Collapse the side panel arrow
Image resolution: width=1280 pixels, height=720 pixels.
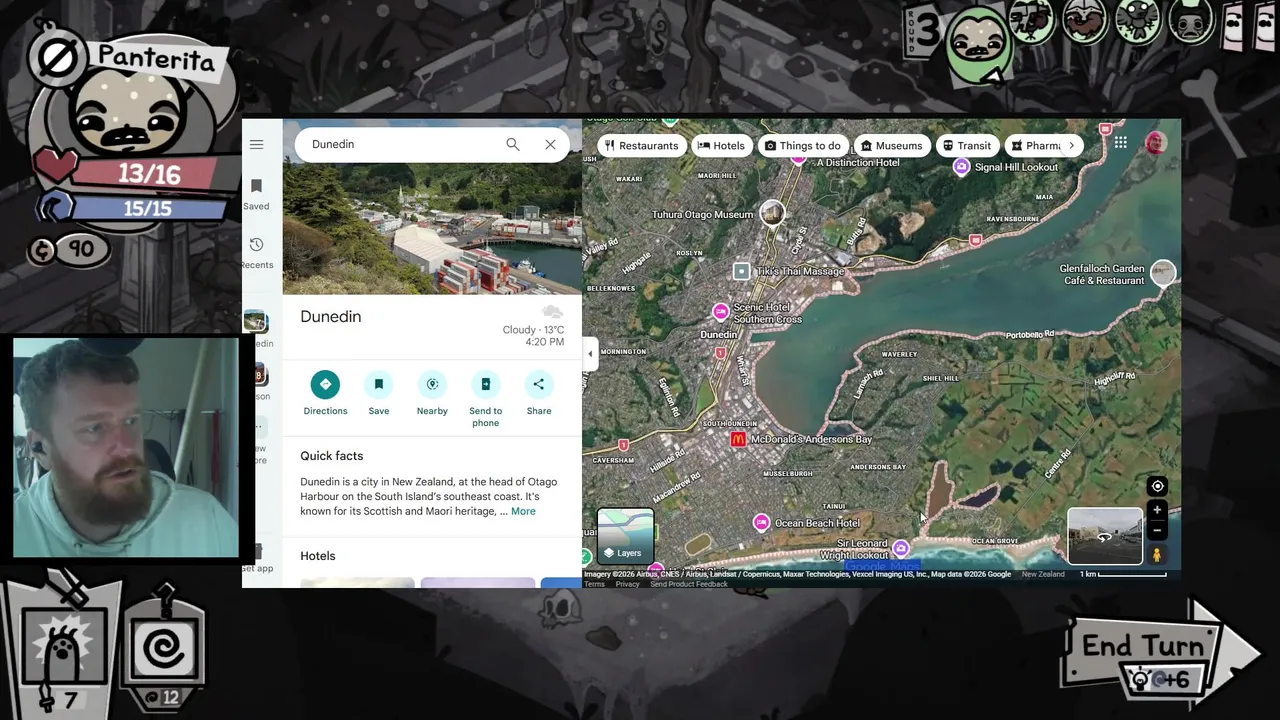tap(590, 353)
